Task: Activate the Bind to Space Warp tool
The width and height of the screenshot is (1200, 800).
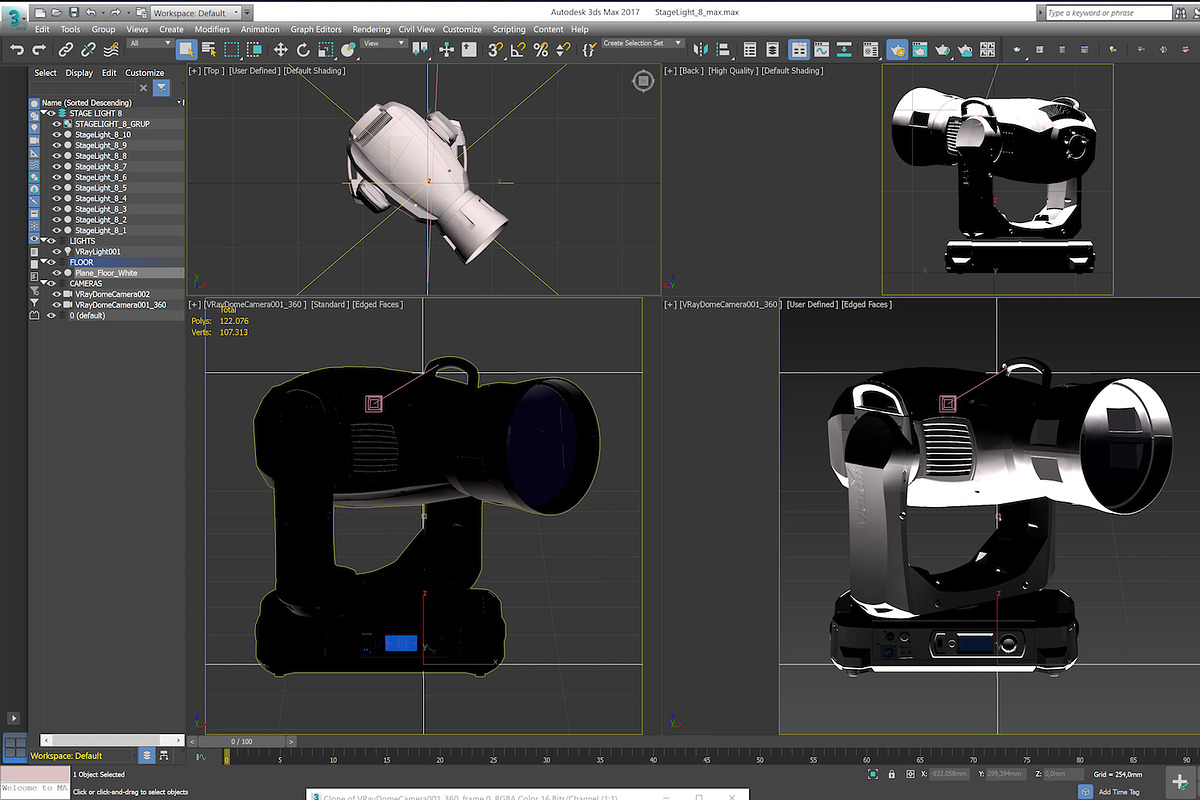Action: 110,49
